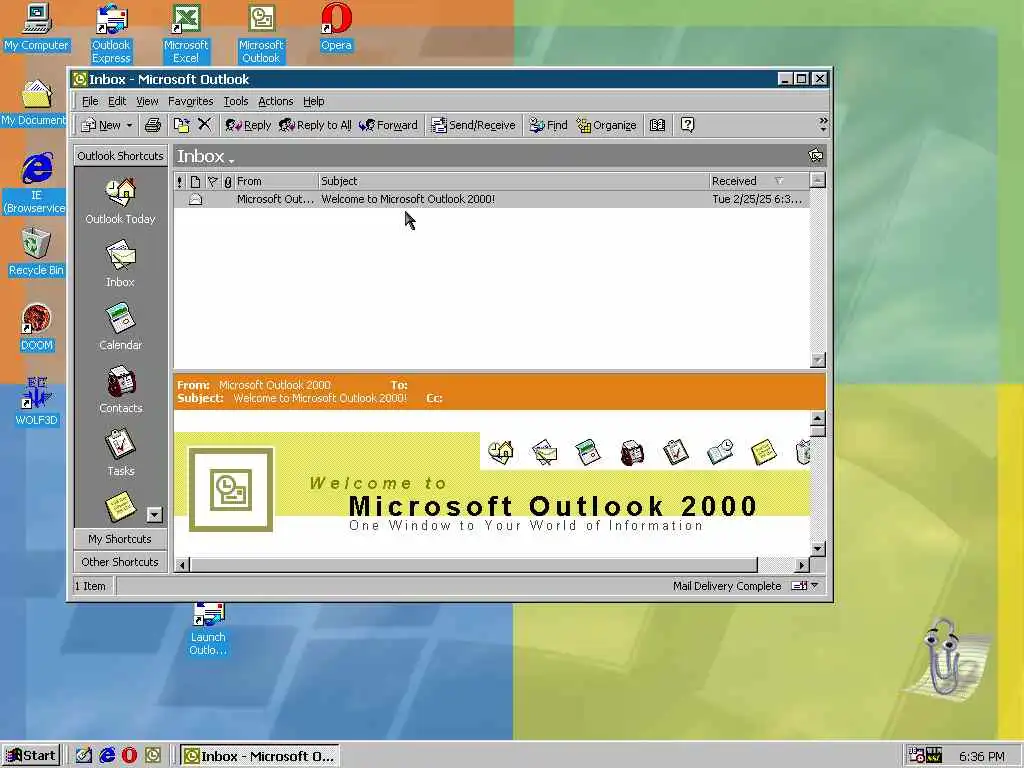
Task: Select the Recycle Bin desktop icon
Action: click(x=36, y=253)
